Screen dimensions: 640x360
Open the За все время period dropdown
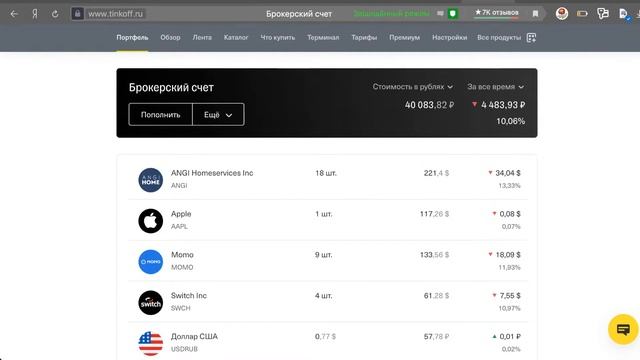coord(496,87)
